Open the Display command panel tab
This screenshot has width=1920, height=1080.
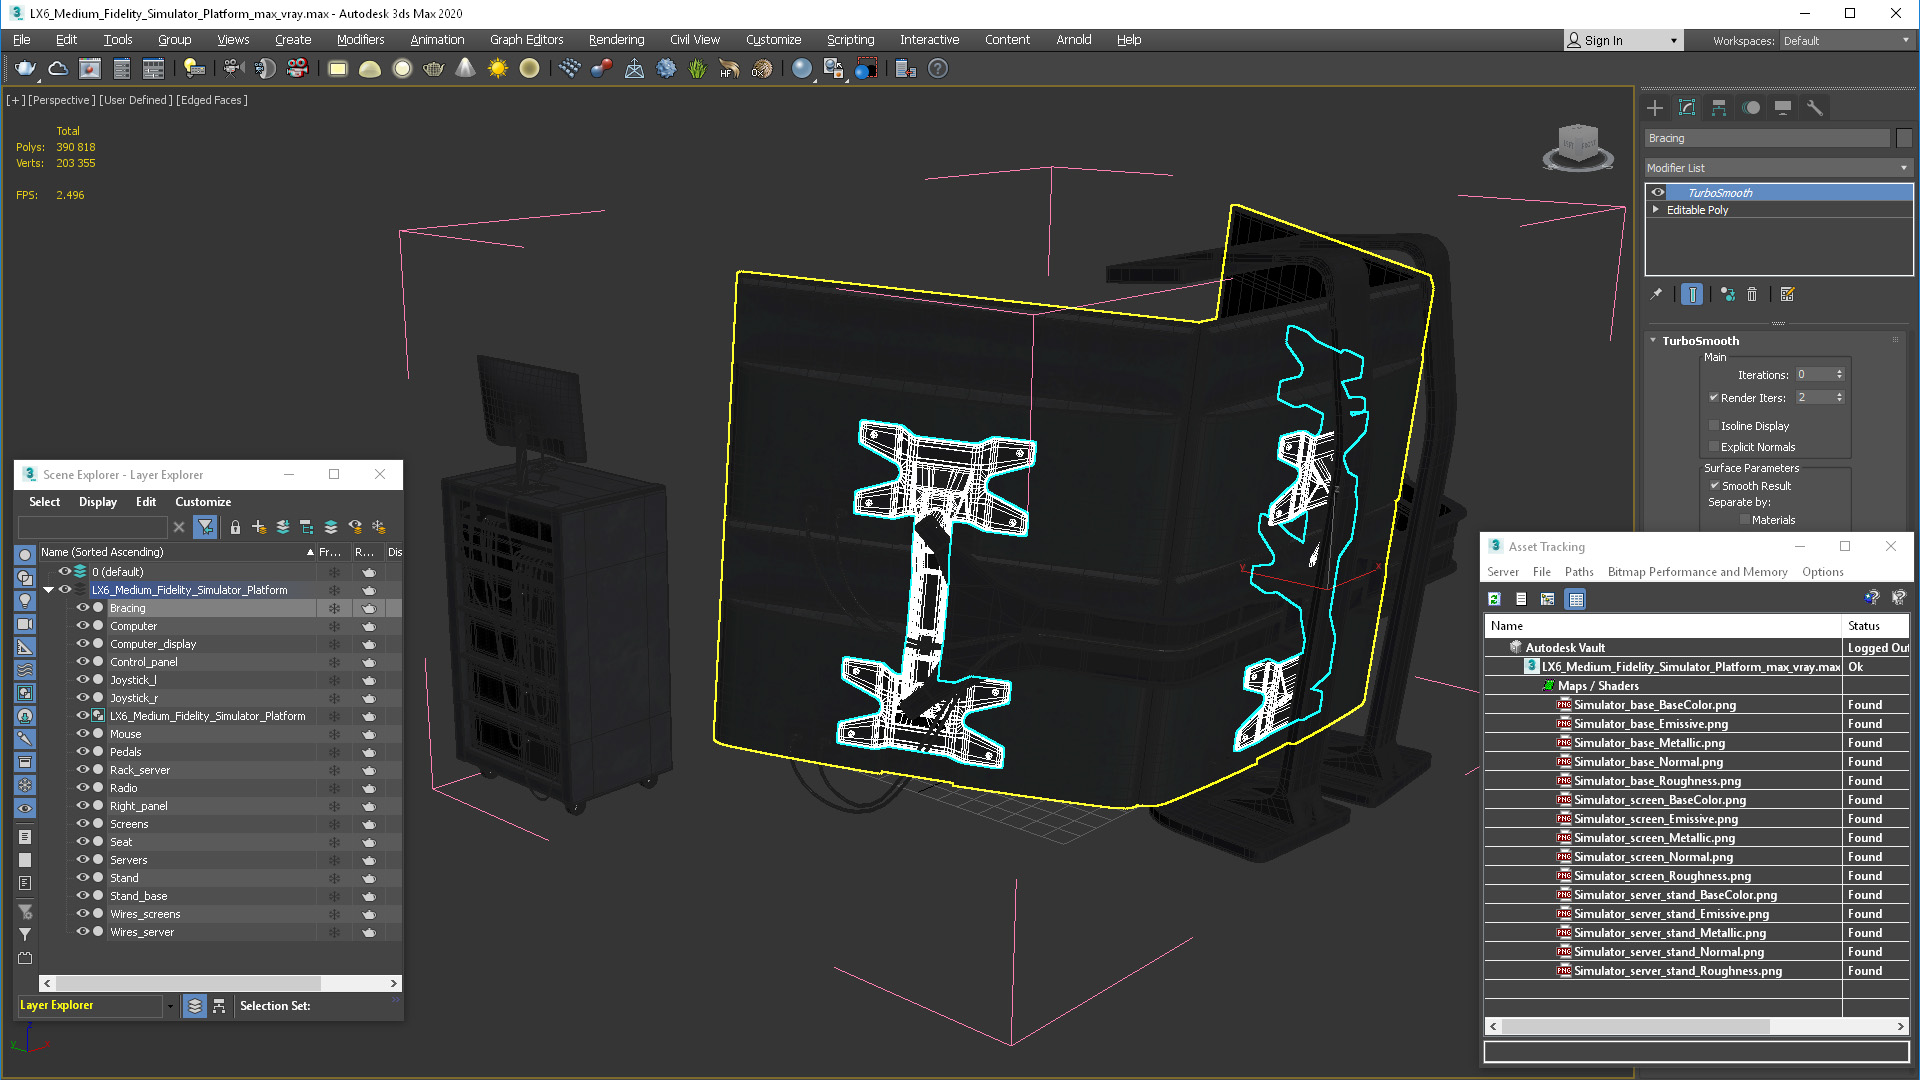(1783, 108)
